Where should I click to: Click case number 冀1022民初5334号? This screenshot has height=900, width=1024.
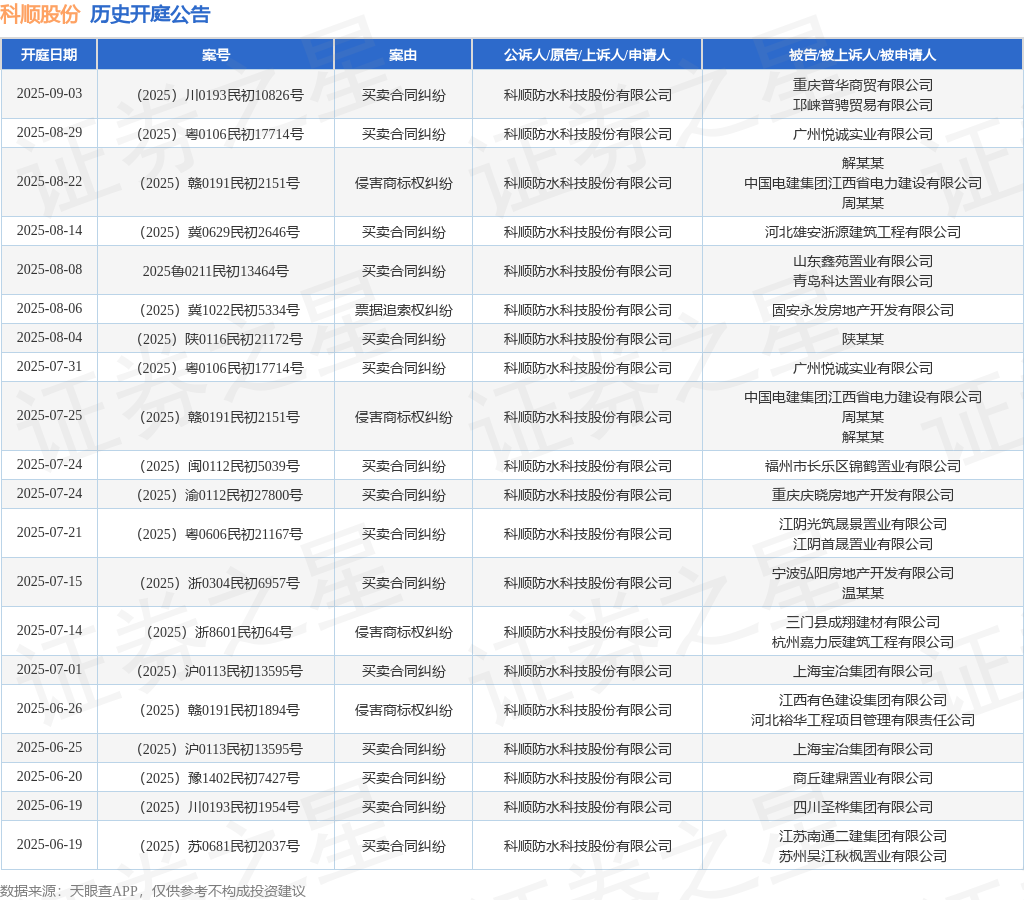tap(220, 310)
